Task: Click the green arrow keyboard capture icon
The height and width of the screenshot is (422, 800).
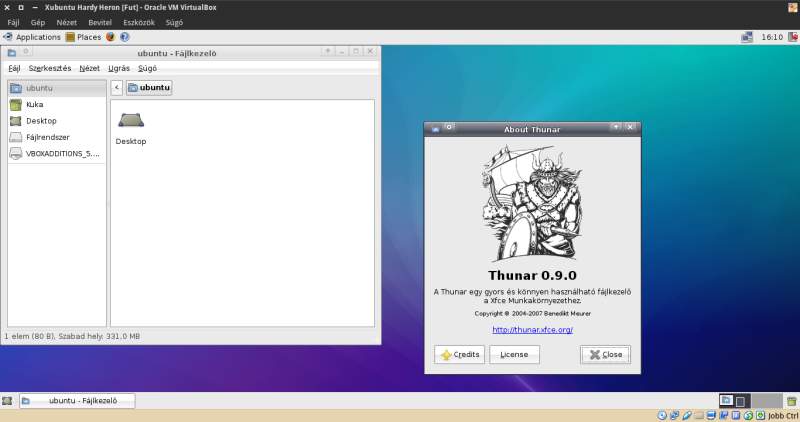Action: click(760, 416)
